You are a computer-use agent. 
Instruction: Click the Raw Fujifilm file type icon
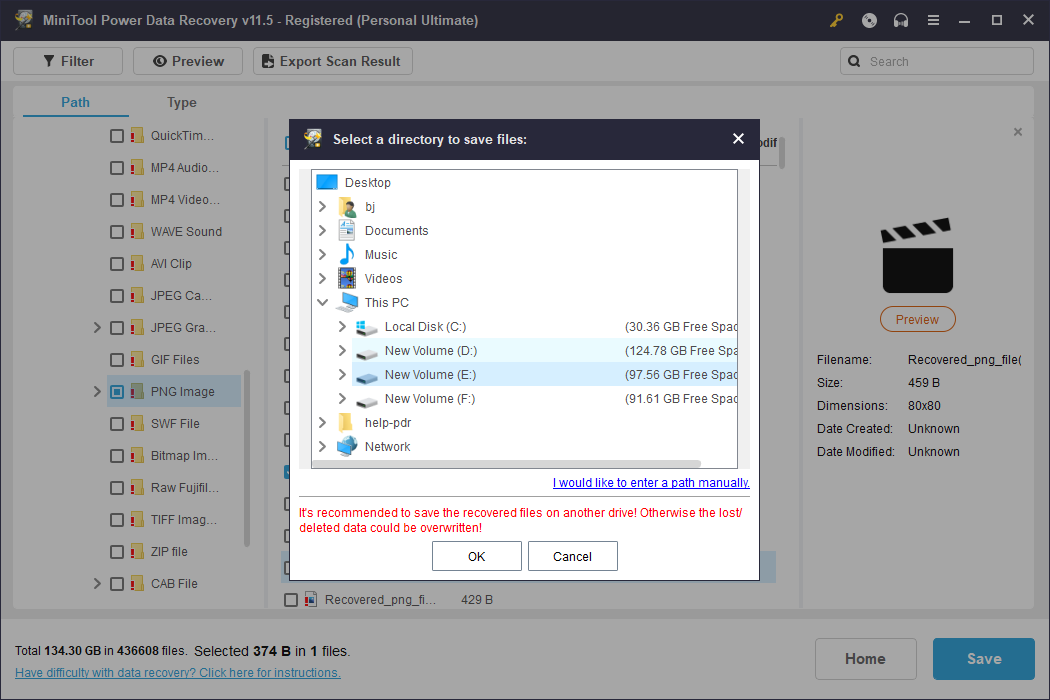tap(137, 488)
